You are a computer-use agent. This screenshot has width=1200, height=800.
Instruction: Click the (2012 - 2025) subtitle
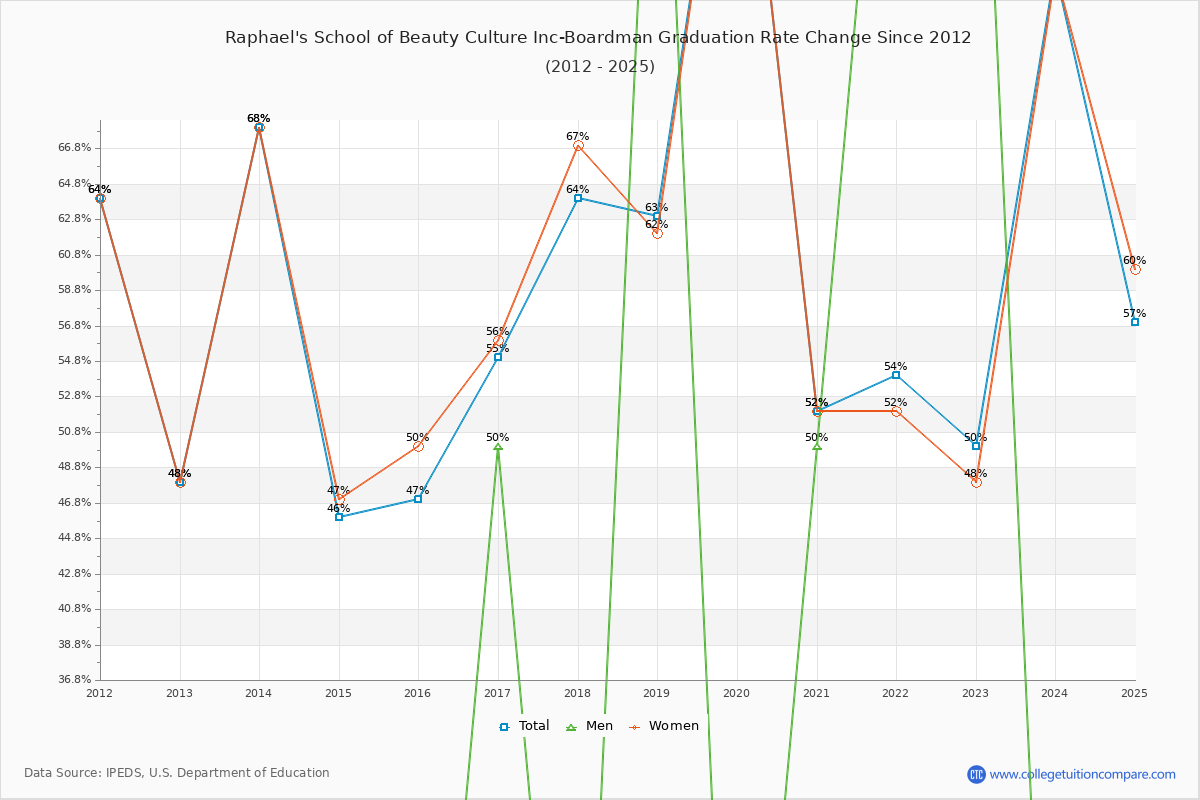(x=600, y=67)
